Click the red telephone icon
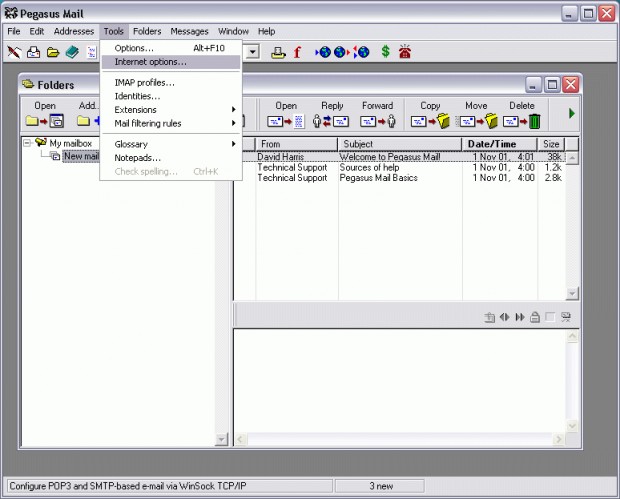 (405, 52)
